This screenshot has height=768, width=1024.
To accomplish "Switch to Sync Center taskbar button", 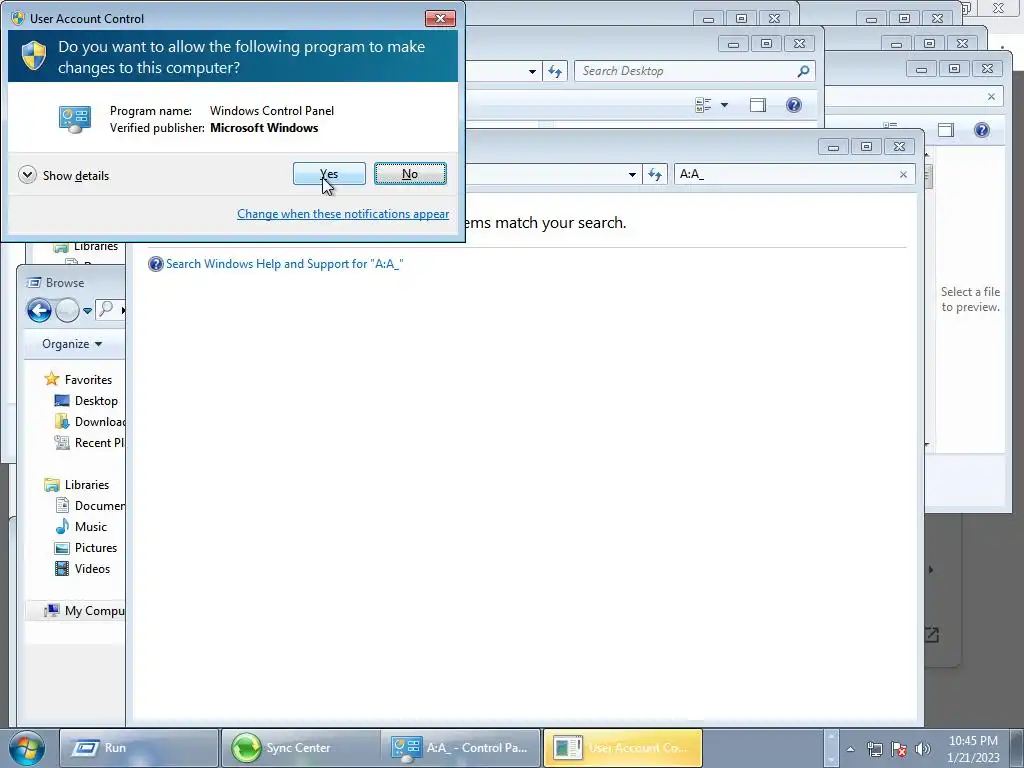I will (x=300, y=748).
